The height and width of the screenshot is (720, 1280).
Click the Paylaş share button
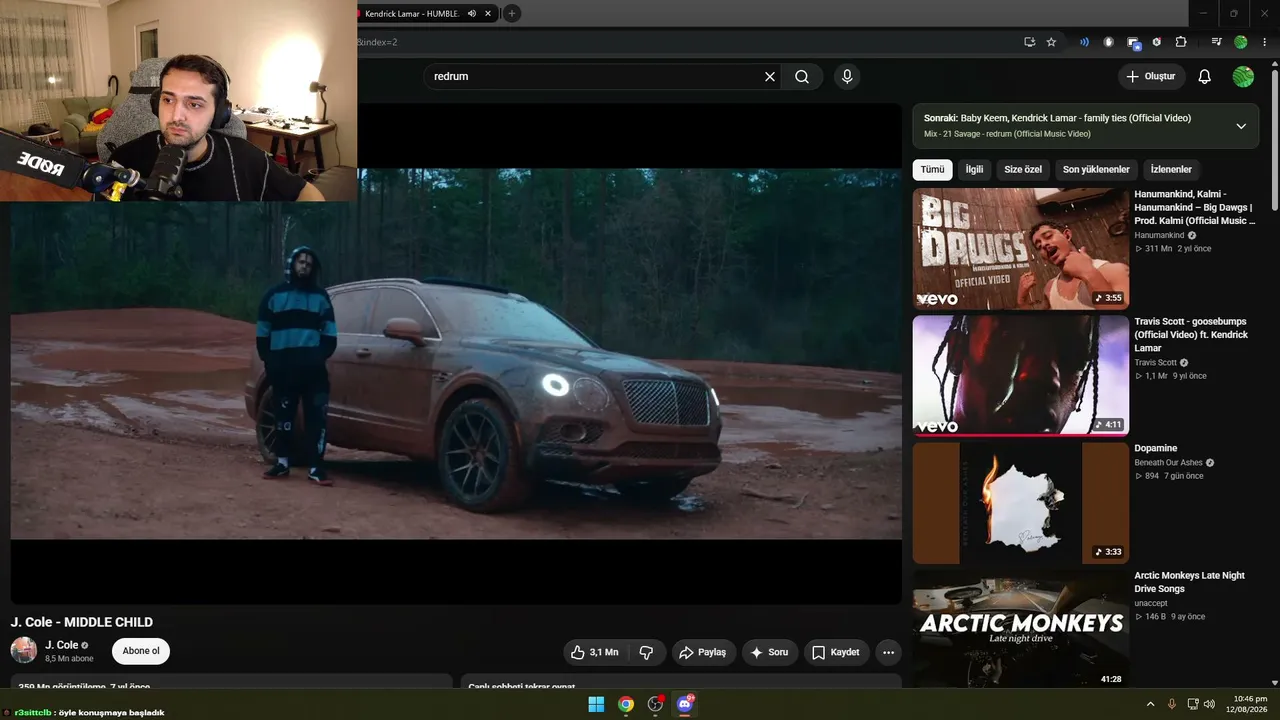704,652
